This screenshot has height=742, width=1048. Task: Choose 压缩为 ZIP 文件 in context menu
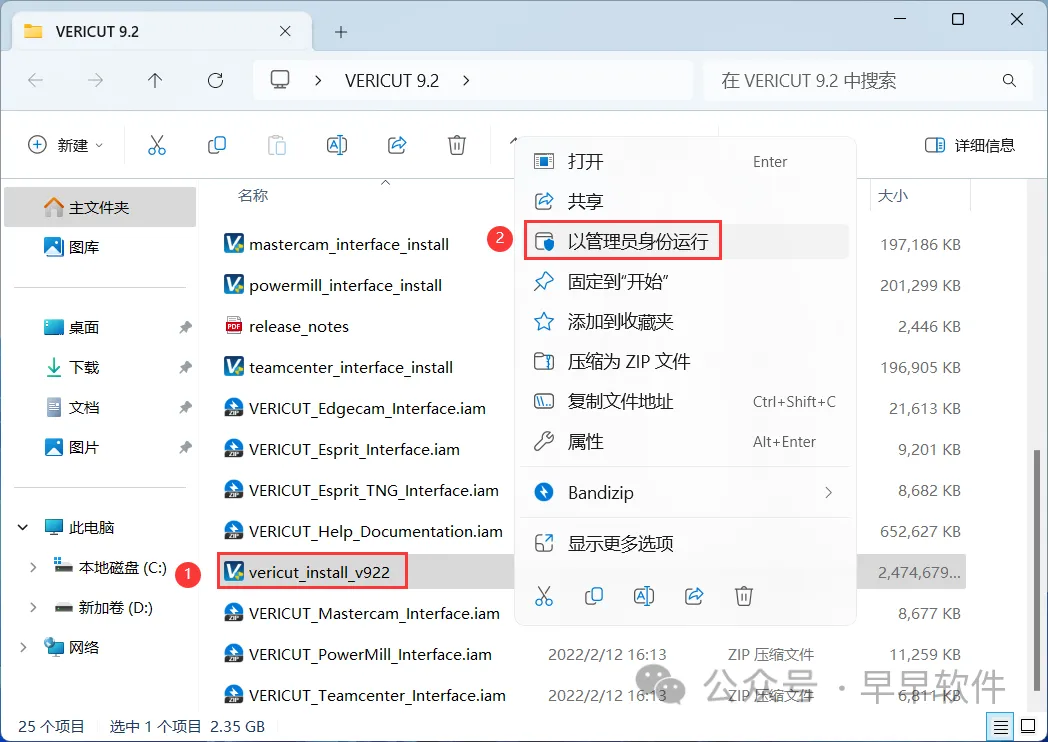(686, 362)
